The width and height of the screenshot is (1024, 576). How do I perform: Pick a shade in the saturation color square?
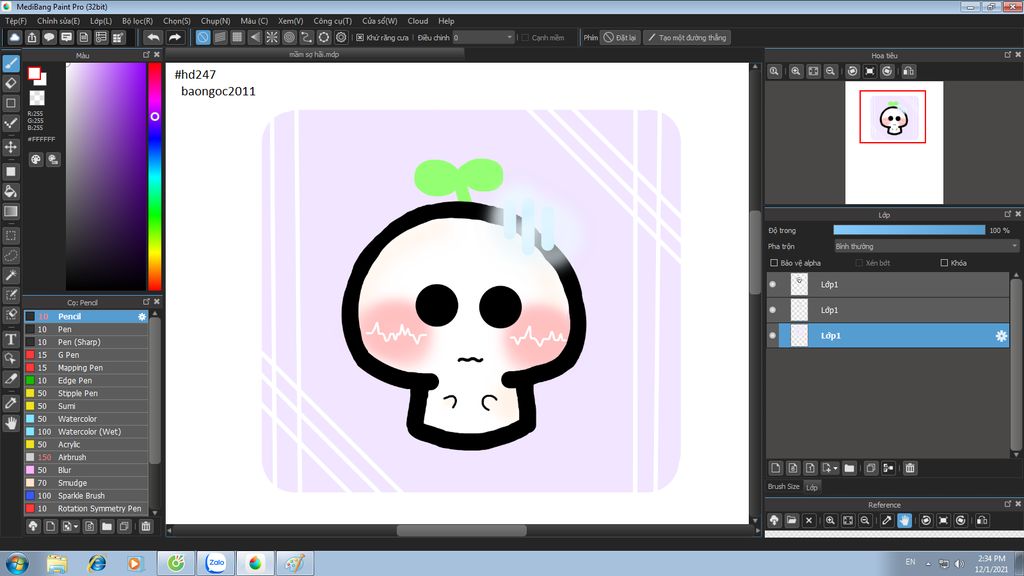pos(106,176)
